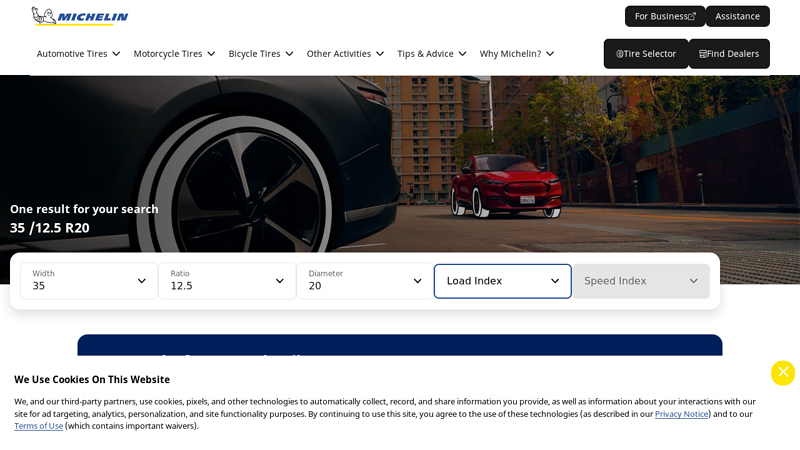This screenshot has width=800, height=450.
Task: Click 'We Use Cookies On This Website' heading
Action: (92, 380)
